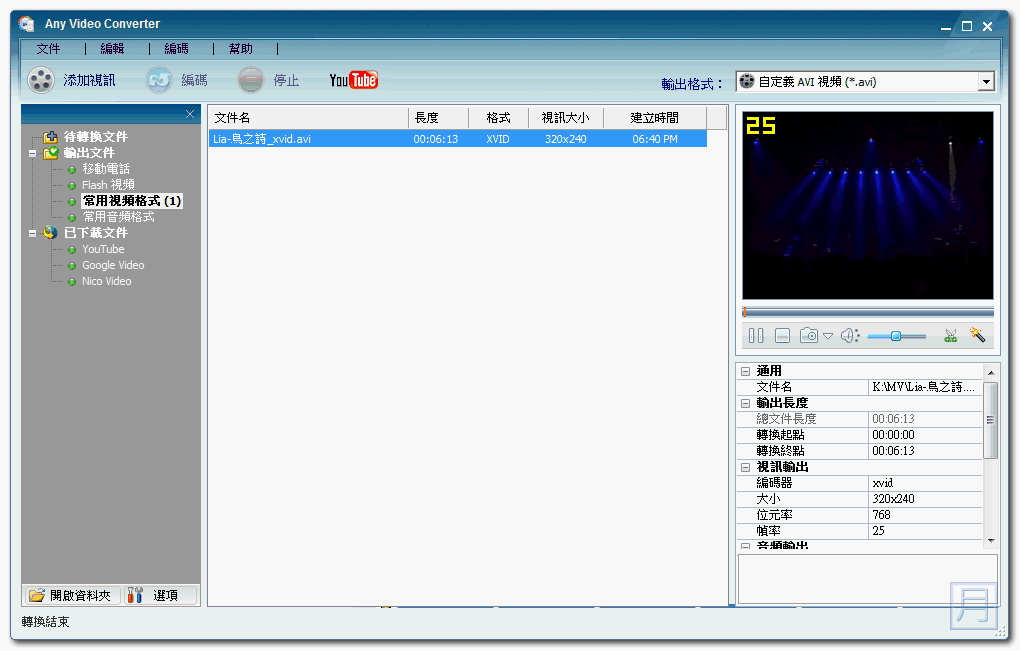This screenshot has height=651, width=1020.
Task: Open video effects with the magic wand icon
Action: (977, 335)
